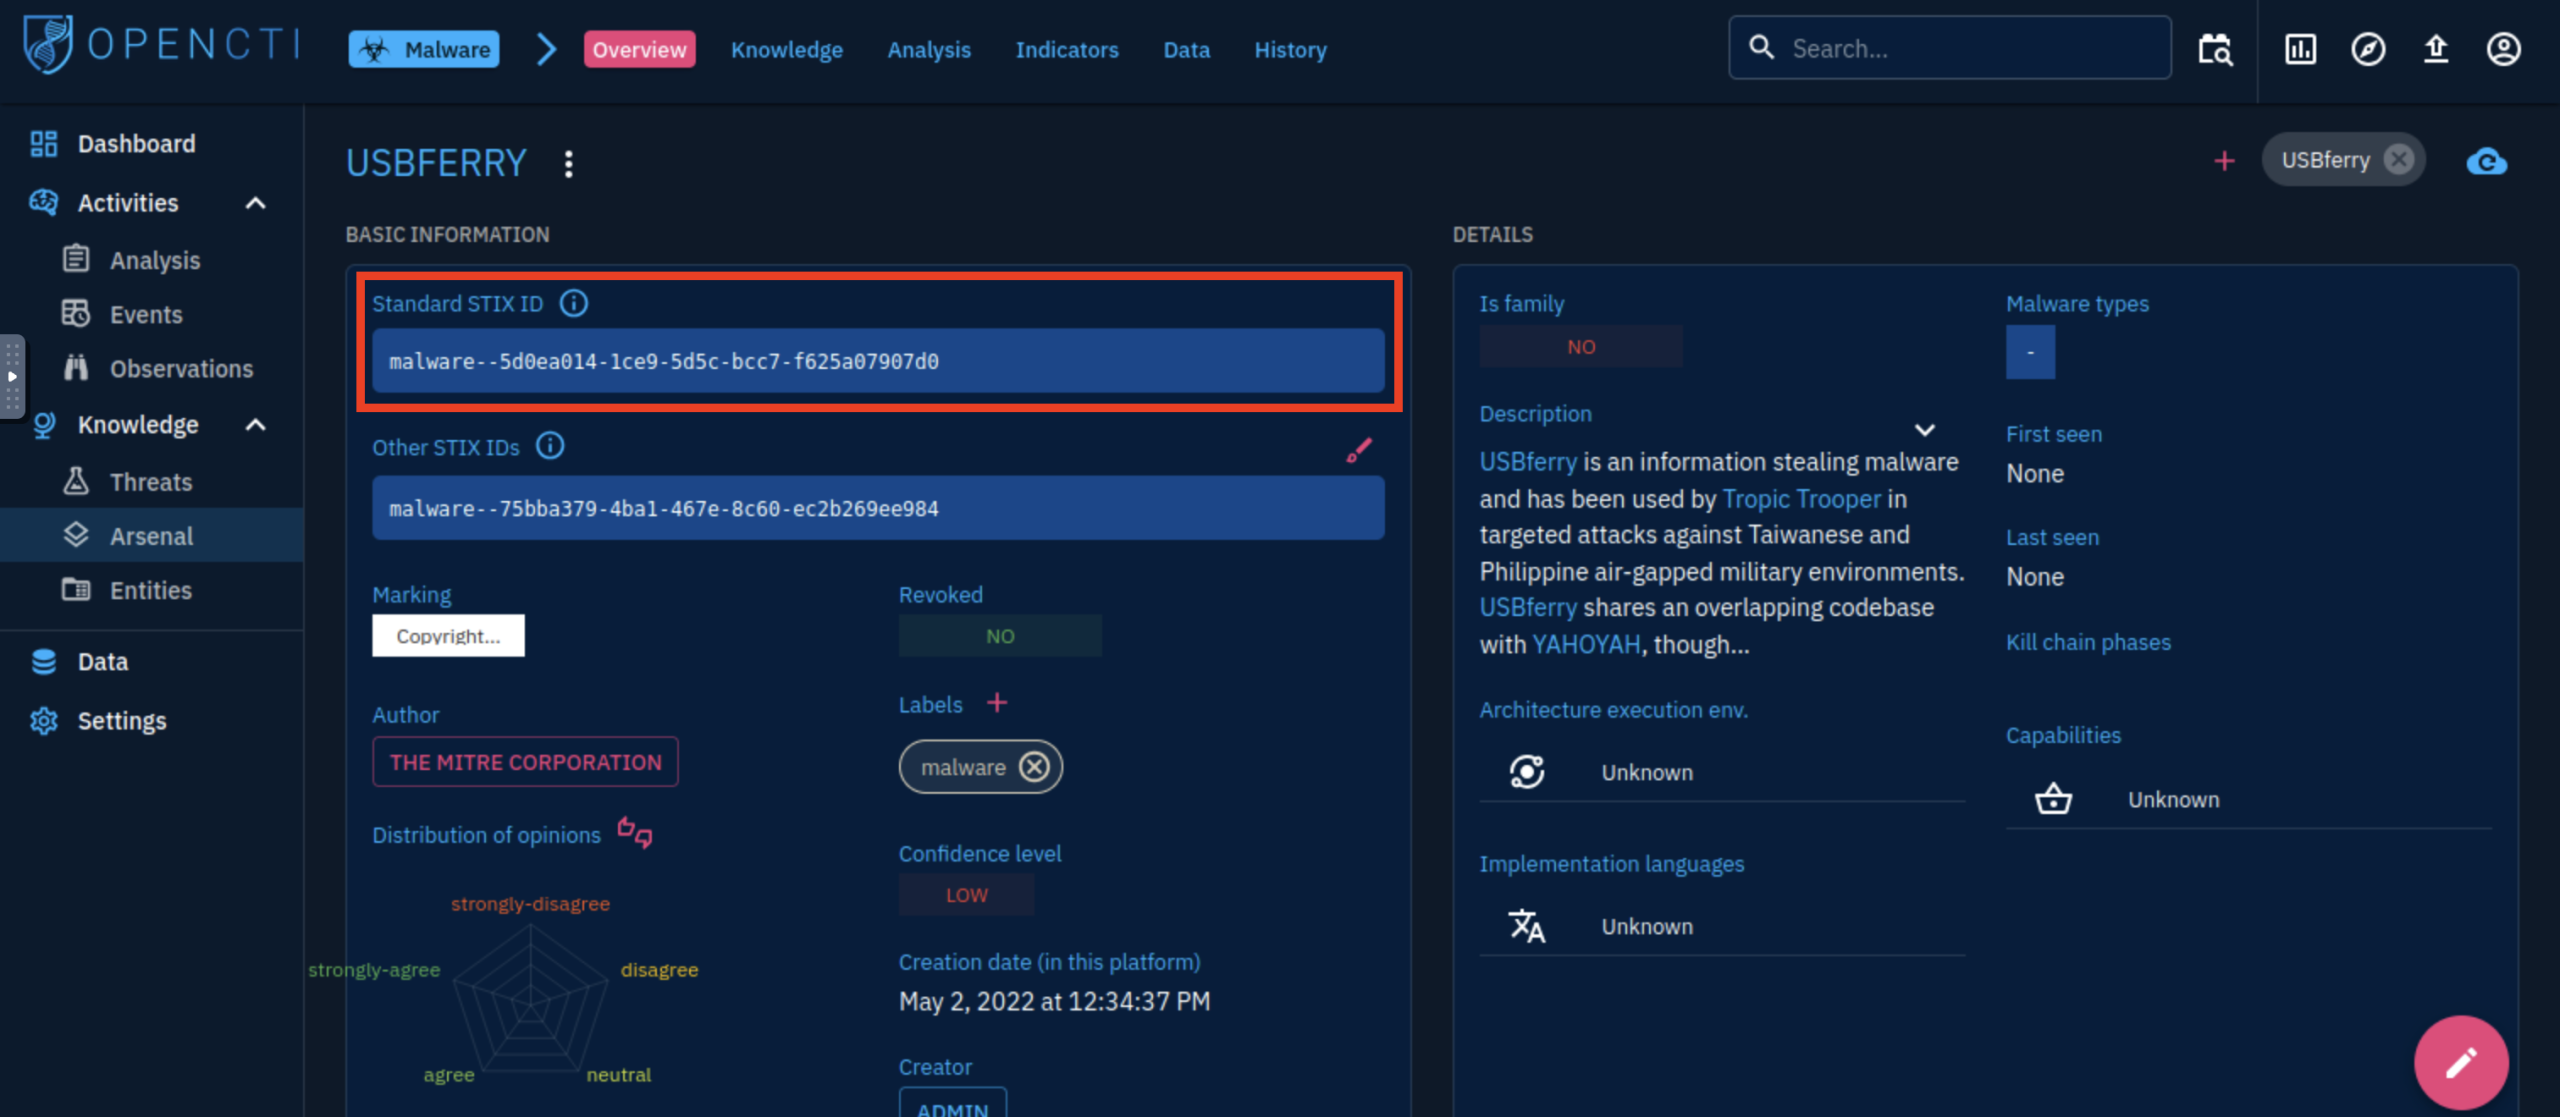The width and height of the screenshot is (2560, 1117).
Task: Open advanced bulk search icon
Action: click(2215, 49)
